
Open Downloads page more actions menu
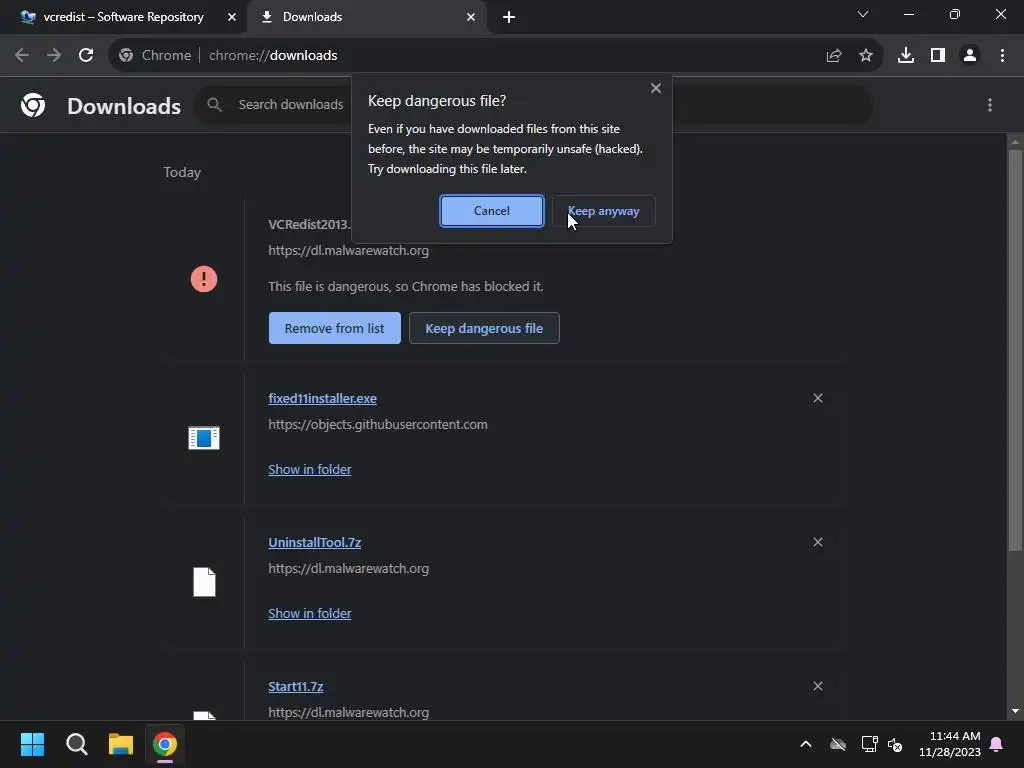pyautogui.click(x=990, y=105)
